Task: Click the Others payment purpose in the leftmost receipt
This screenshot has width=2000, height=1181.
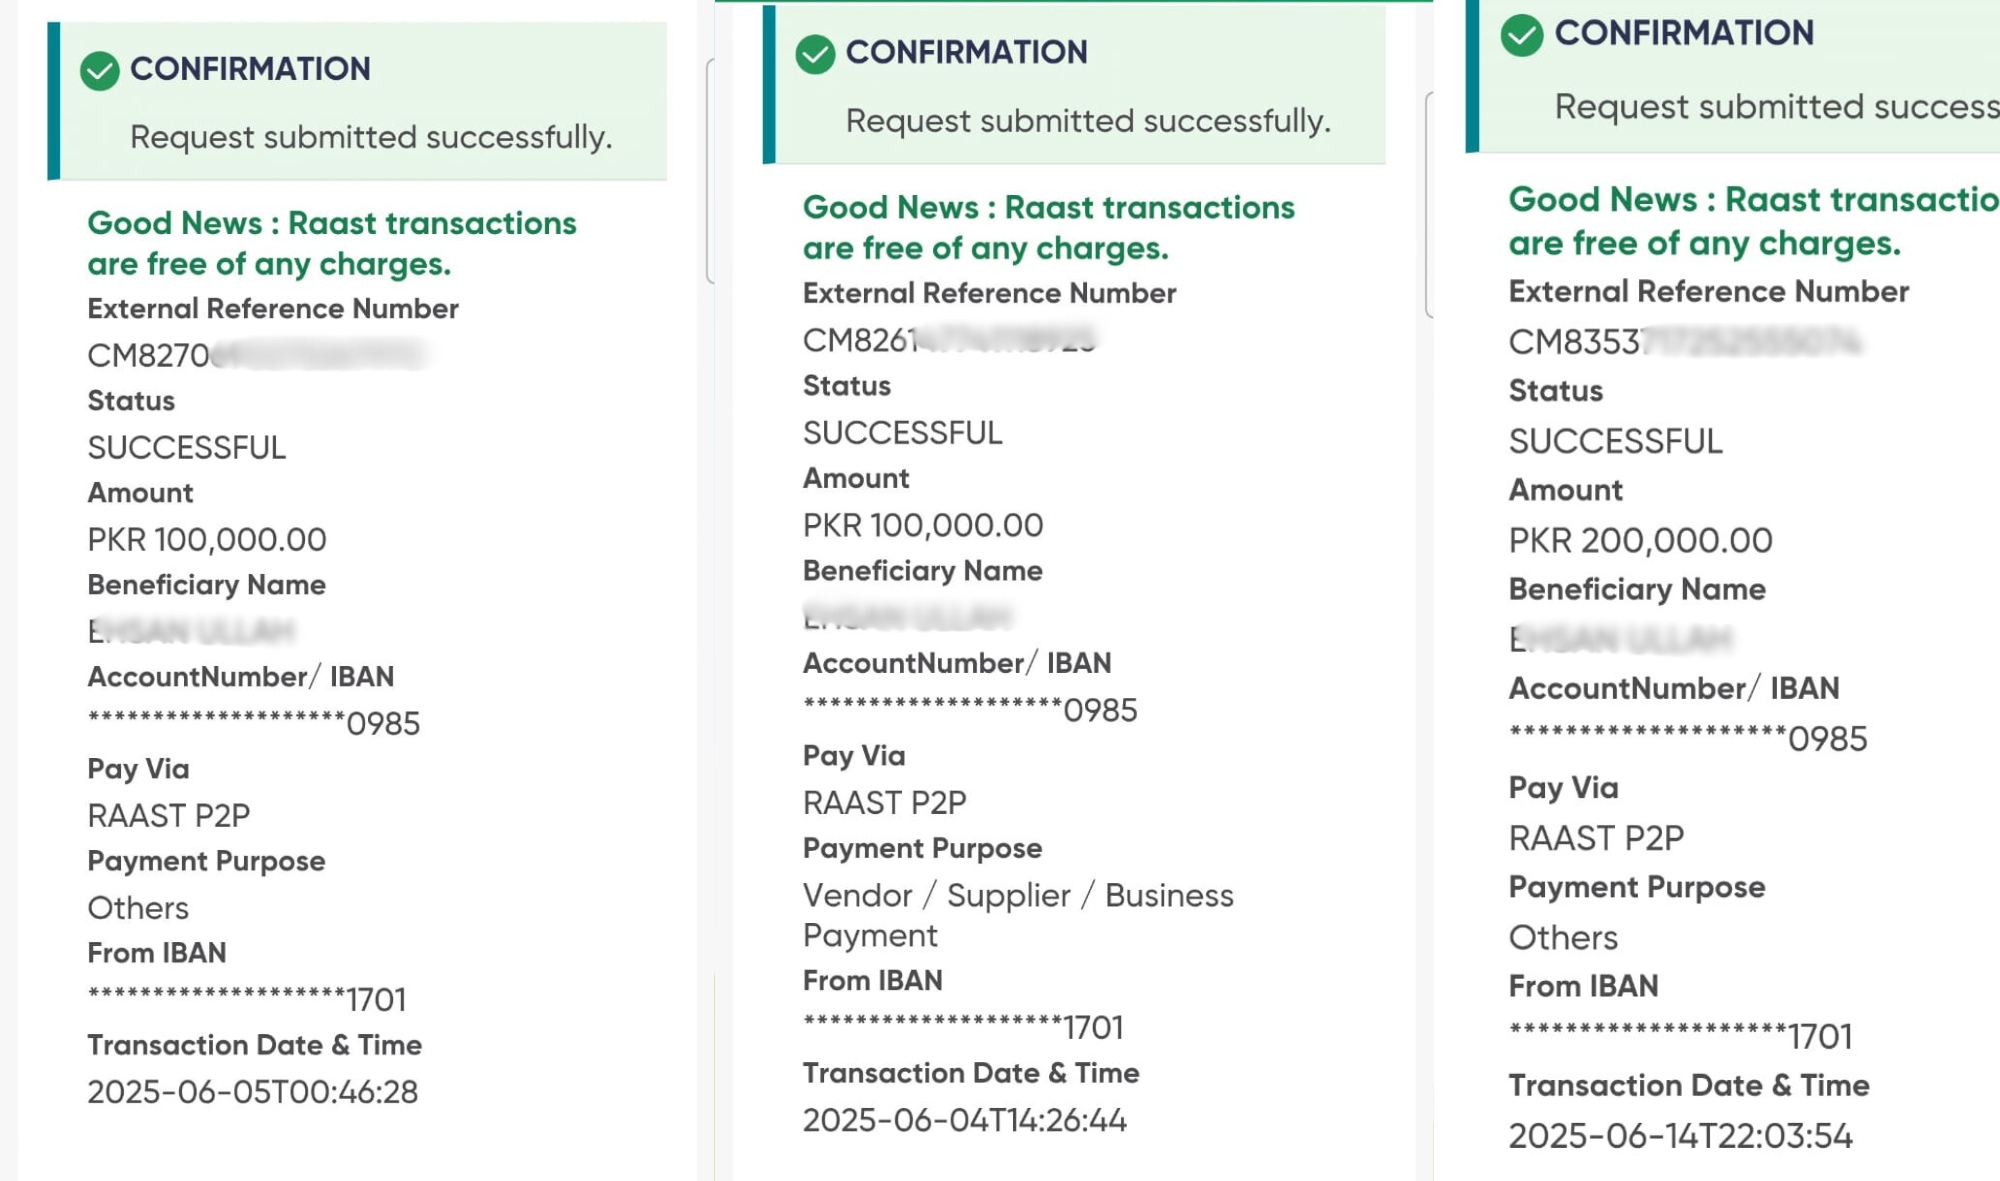Action: 138,908
